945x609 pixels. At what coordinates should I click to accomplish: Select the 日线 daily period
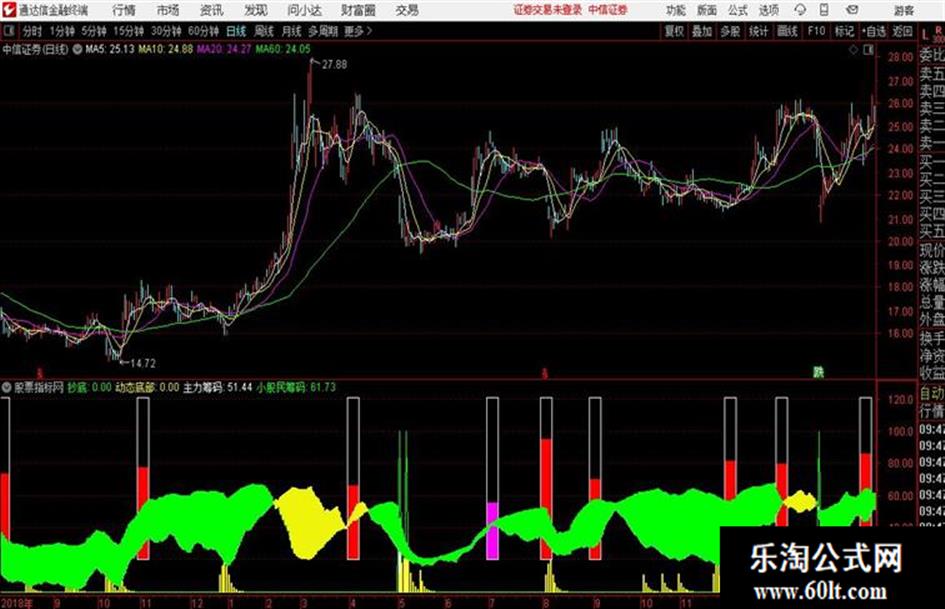point(236,31)
